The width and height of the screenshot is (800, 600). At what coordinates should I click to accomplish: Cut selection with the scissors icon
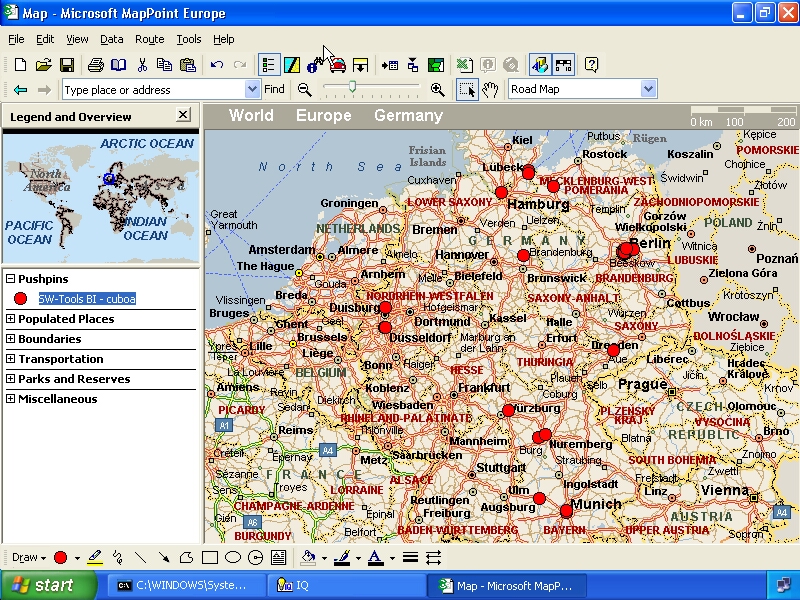pyautogui.click(x=142, y=65)
